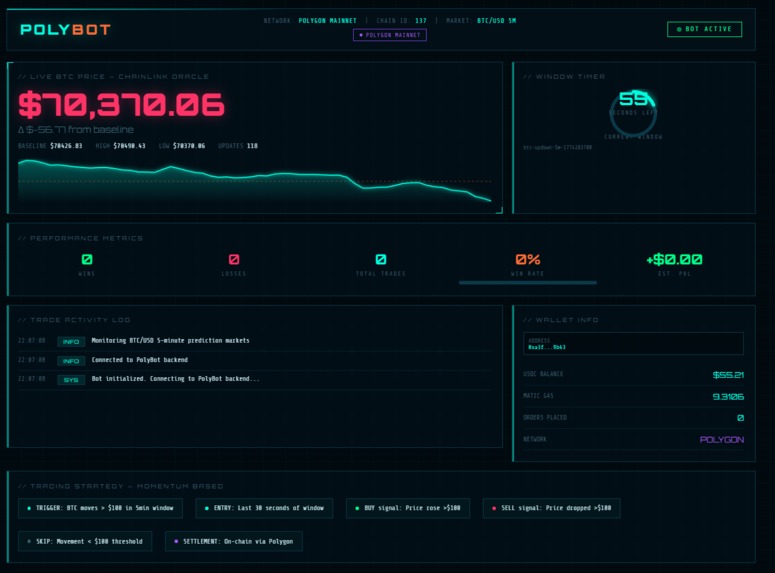The height and width of the screenshot is (573, 775).
Task: Click the UPDATES count 118
Action: 252,146
